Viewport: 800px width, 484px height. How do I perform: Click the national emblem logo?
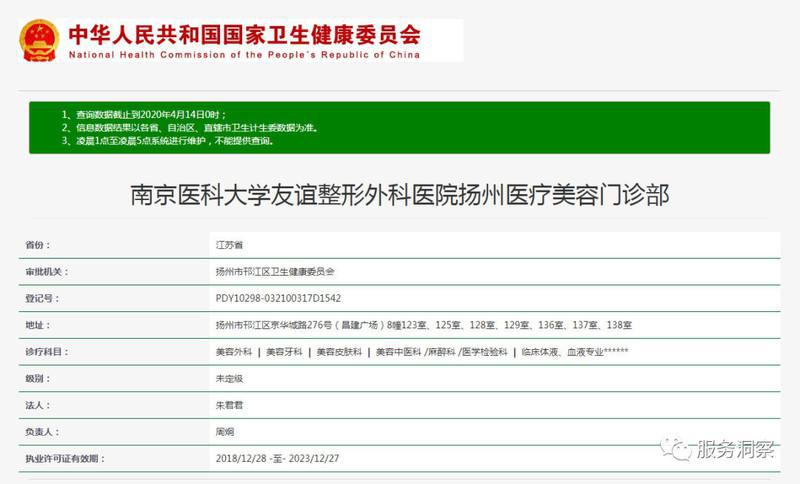(38, 40)
